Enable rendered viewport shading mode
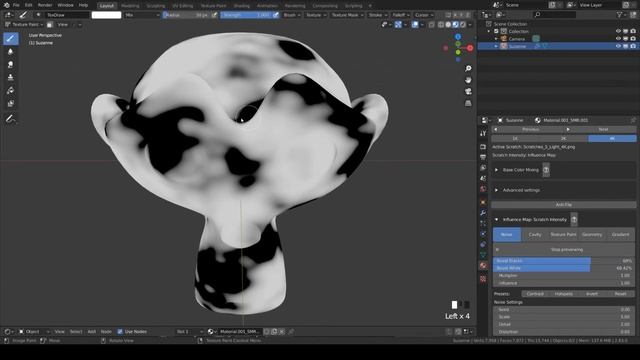The image size is (640, 360). 463,24
